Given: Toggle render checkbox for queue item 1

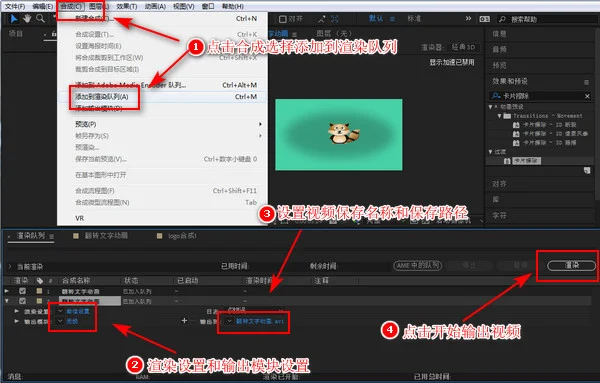Looking at the screenshot, I should click(x=23, y=291).
